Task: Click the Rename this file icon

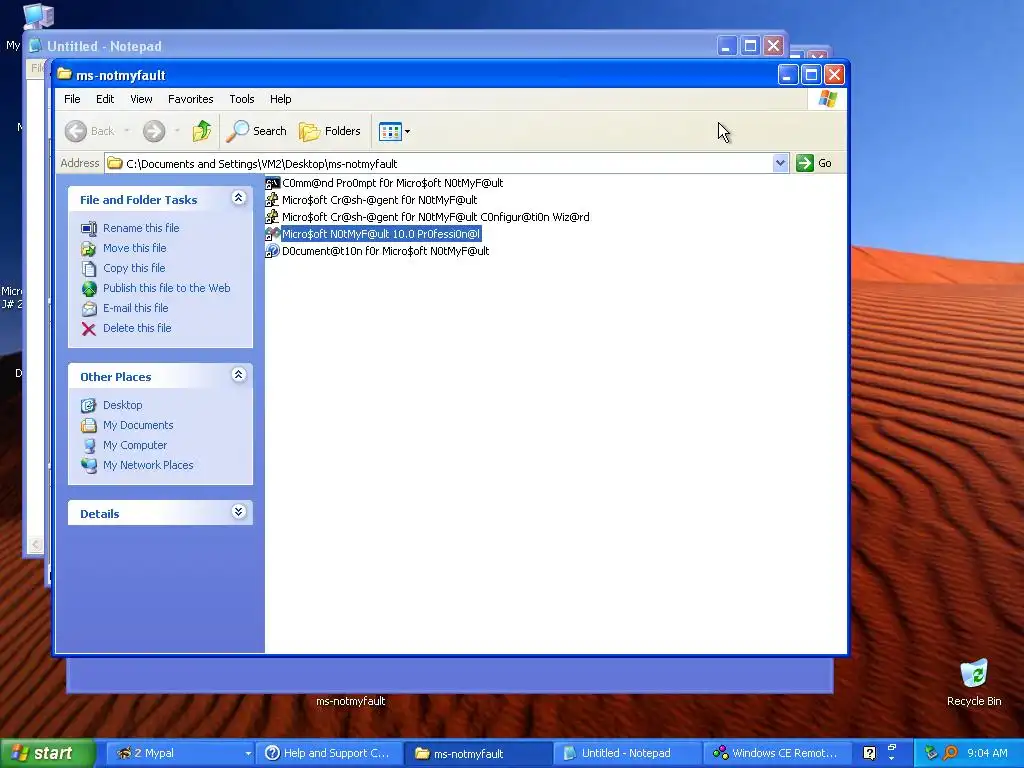Action: tap(89, 228)
